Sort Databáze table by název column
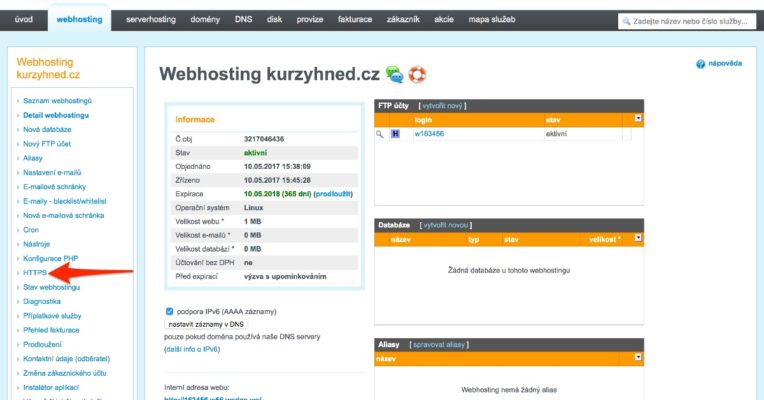The width and height of the screenshot is (764, 400). coord(401,240)
